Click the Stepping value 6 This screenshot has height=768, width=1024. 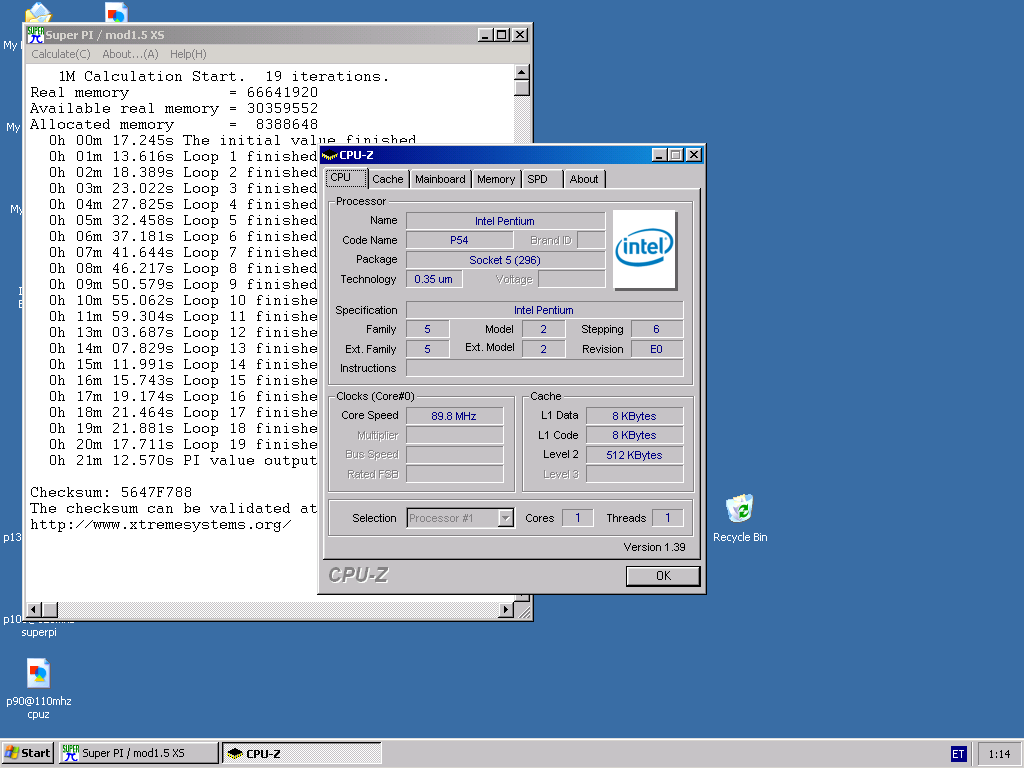tap(657, 329)
